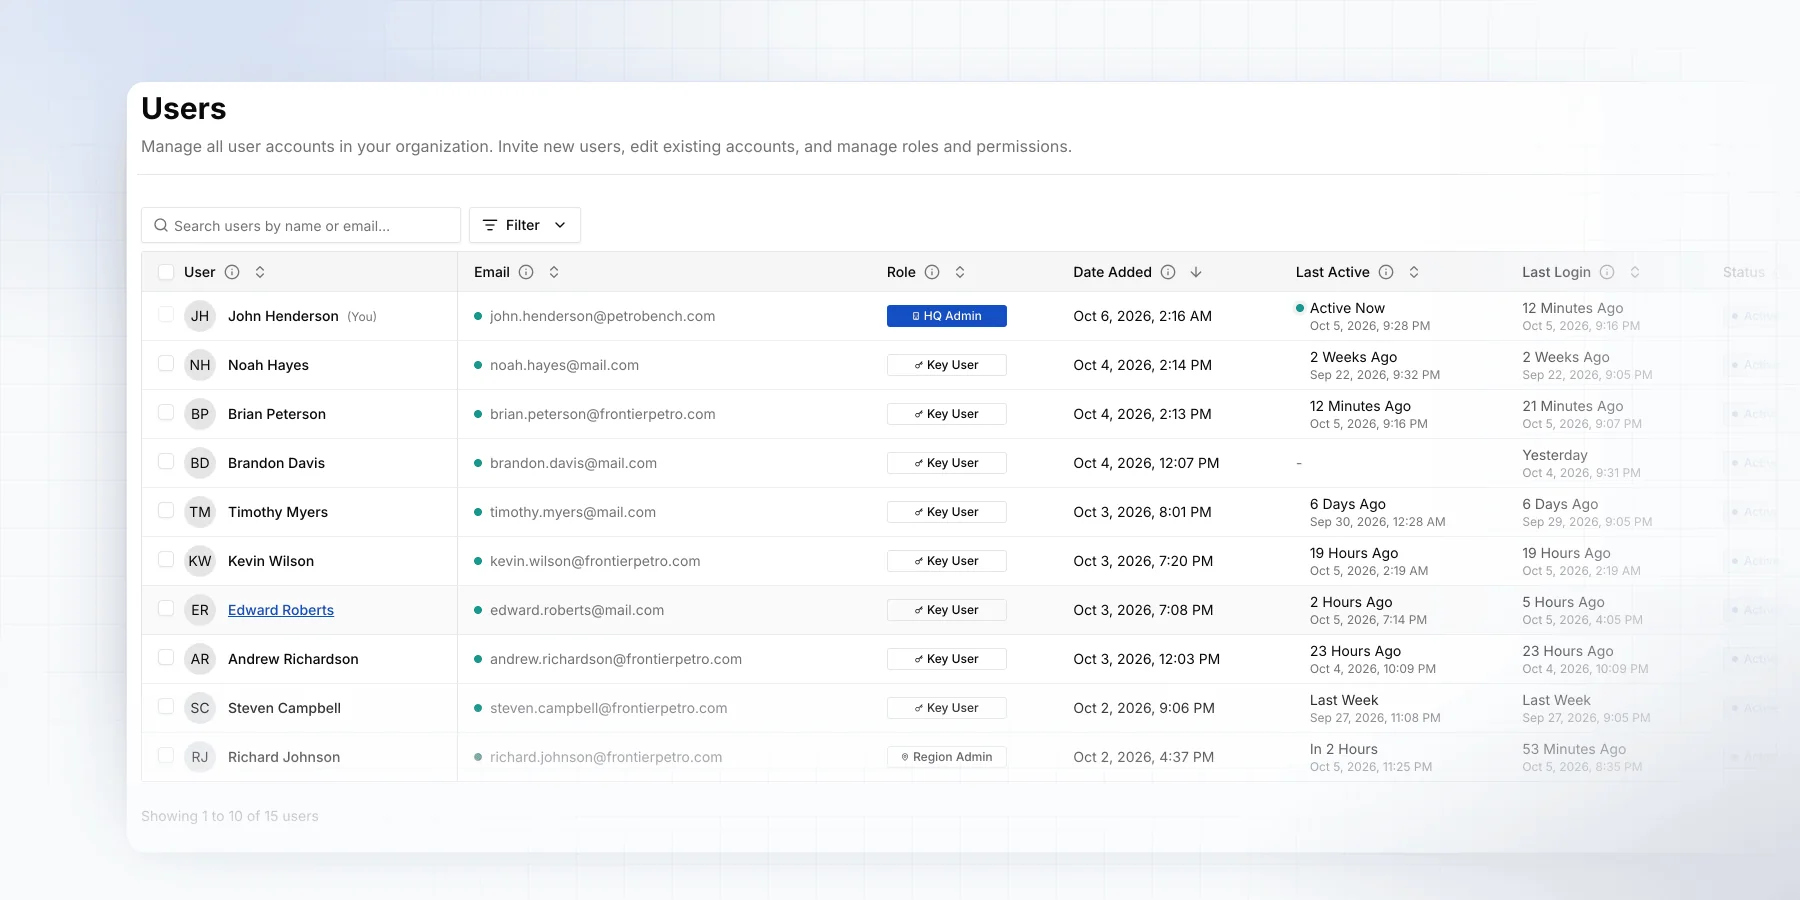Sort by the User column arrows
Viewport: 1800px width, 900px height.
pyautogui.click(x=260, y=272)
